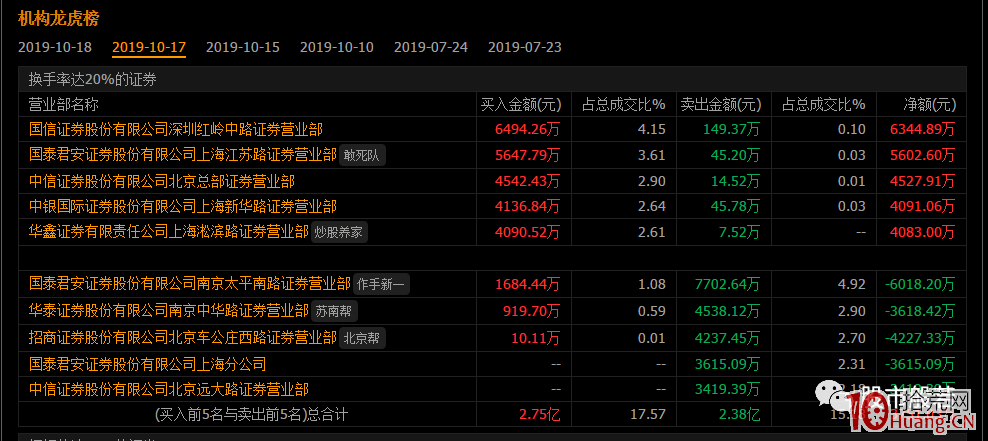Click net amount -4227.33万
This screenshot has width=988, height=441.
(x=920, y=338)
